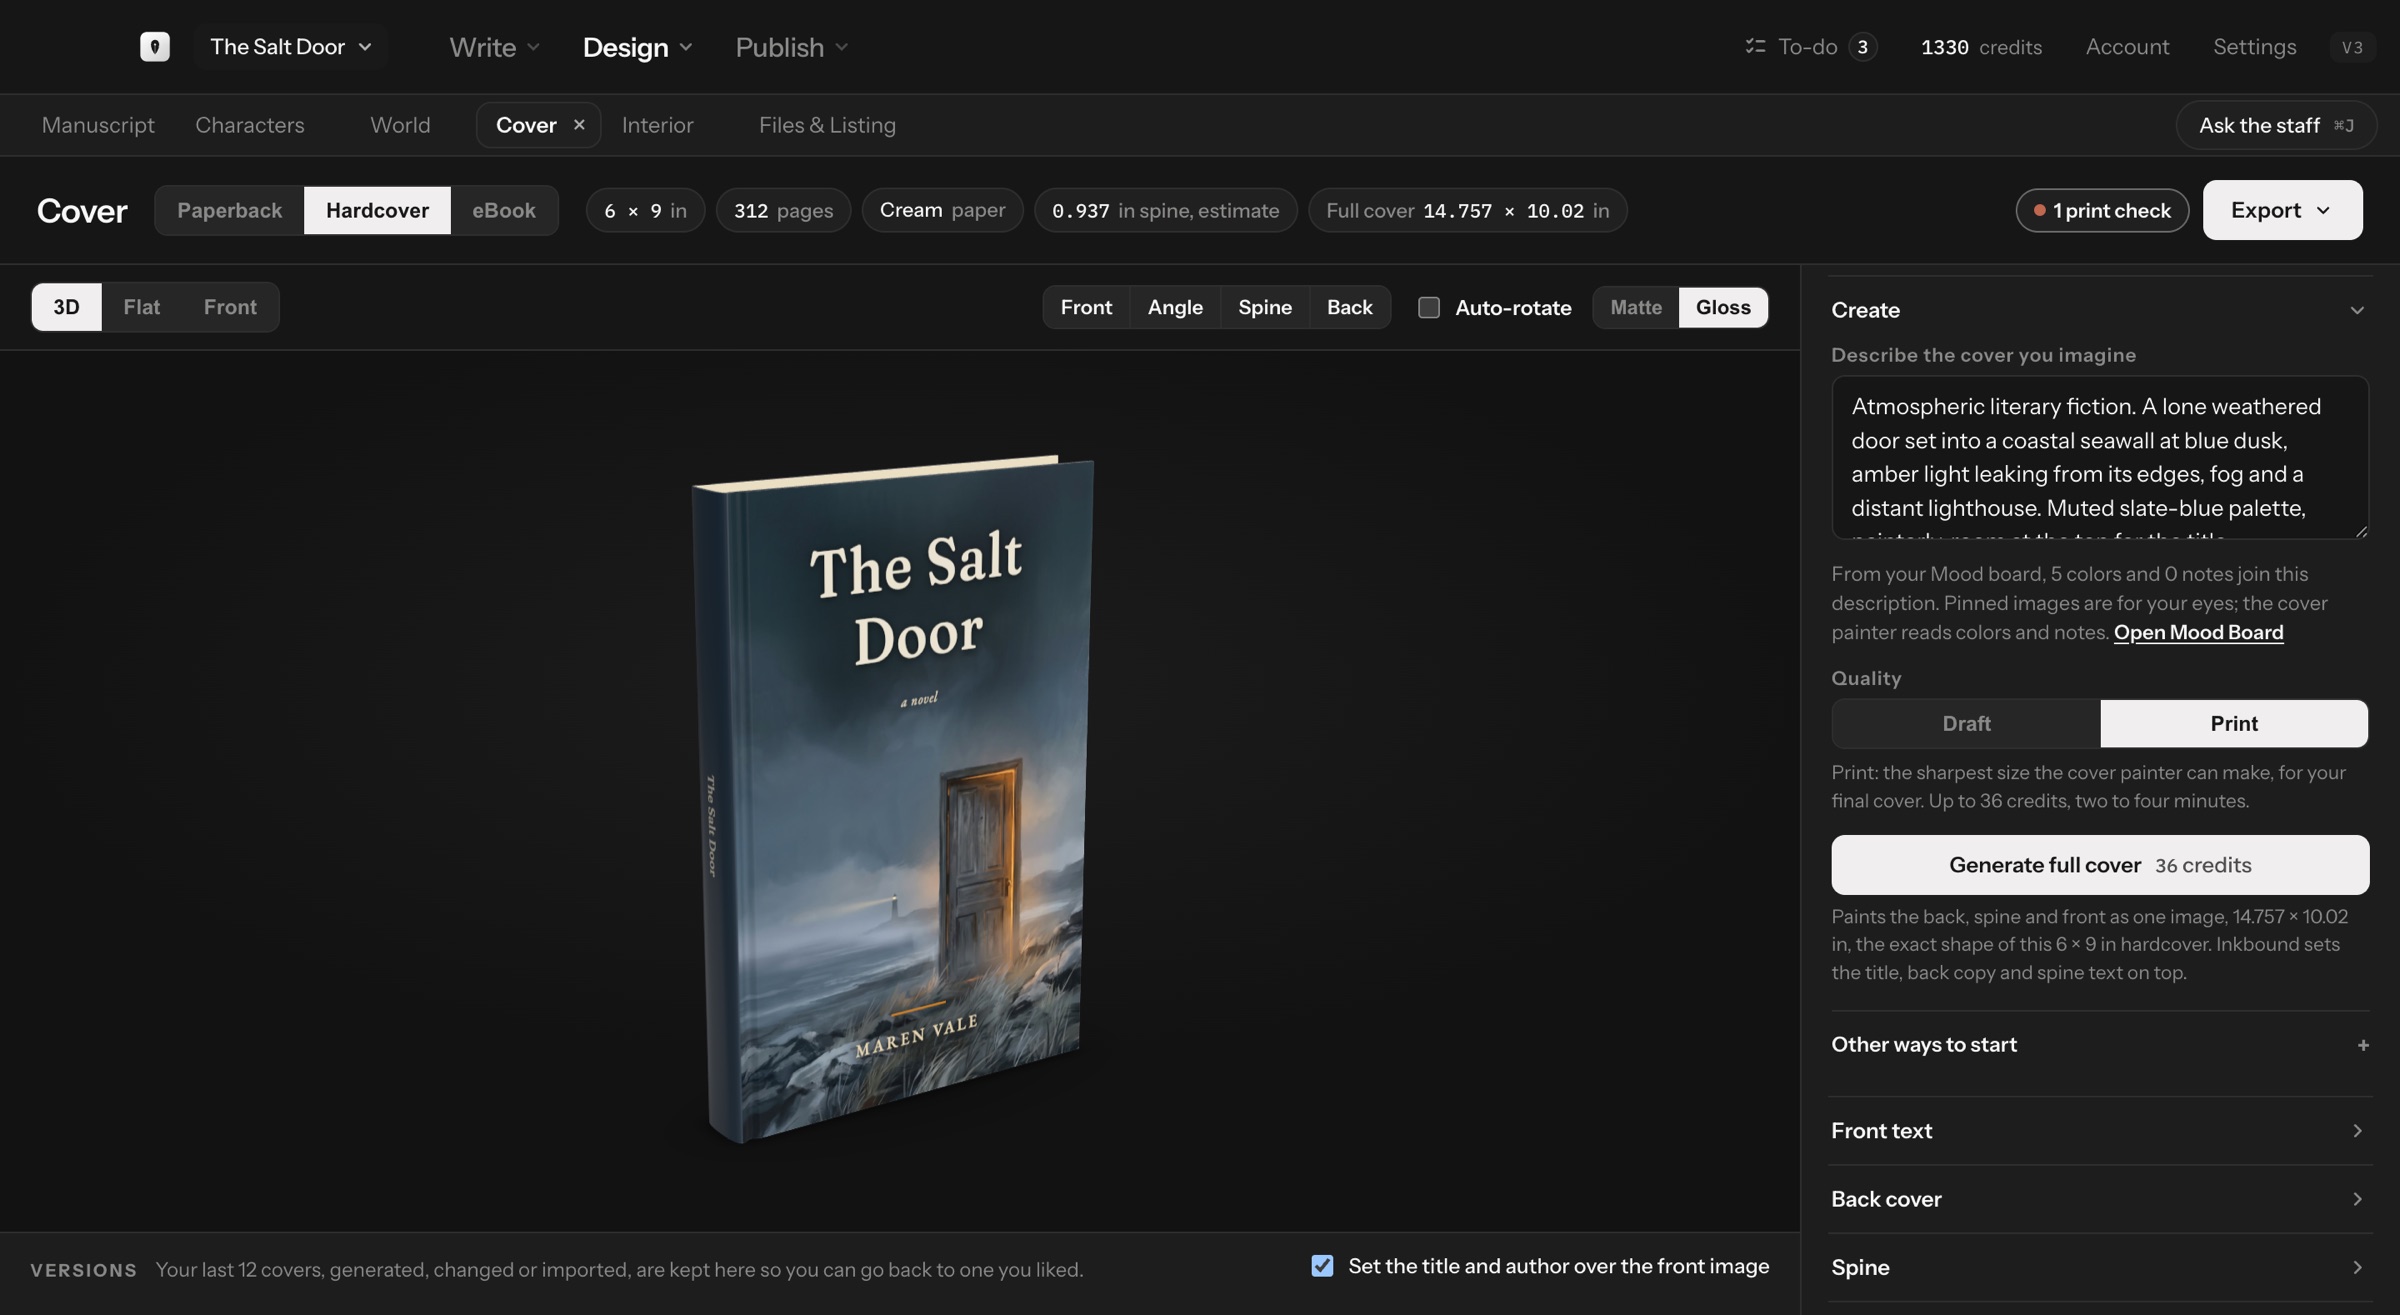Click the Inkbound app logo icon
Screen dimensions: 2400x1315
click(154, 47)
